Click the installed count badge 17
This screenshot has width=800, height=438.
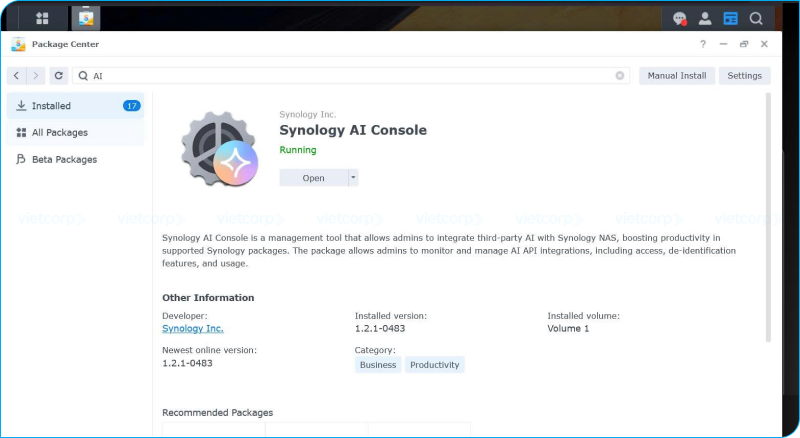pos(132,106)
